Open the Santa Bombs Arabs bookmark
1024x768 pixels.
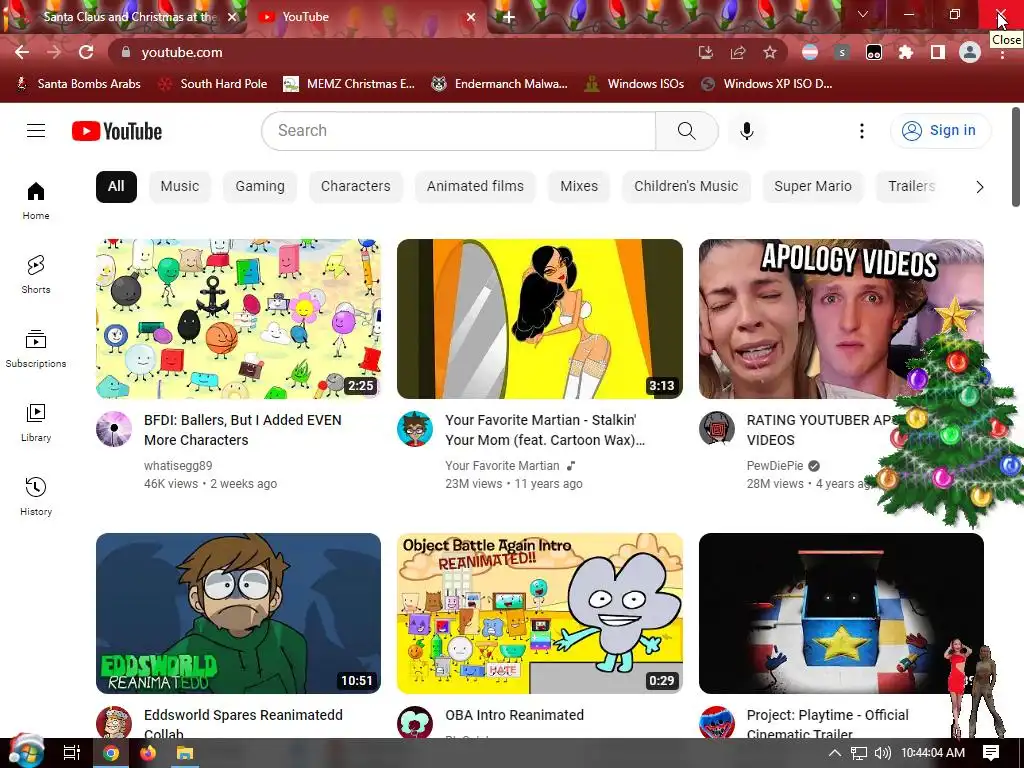78,84
